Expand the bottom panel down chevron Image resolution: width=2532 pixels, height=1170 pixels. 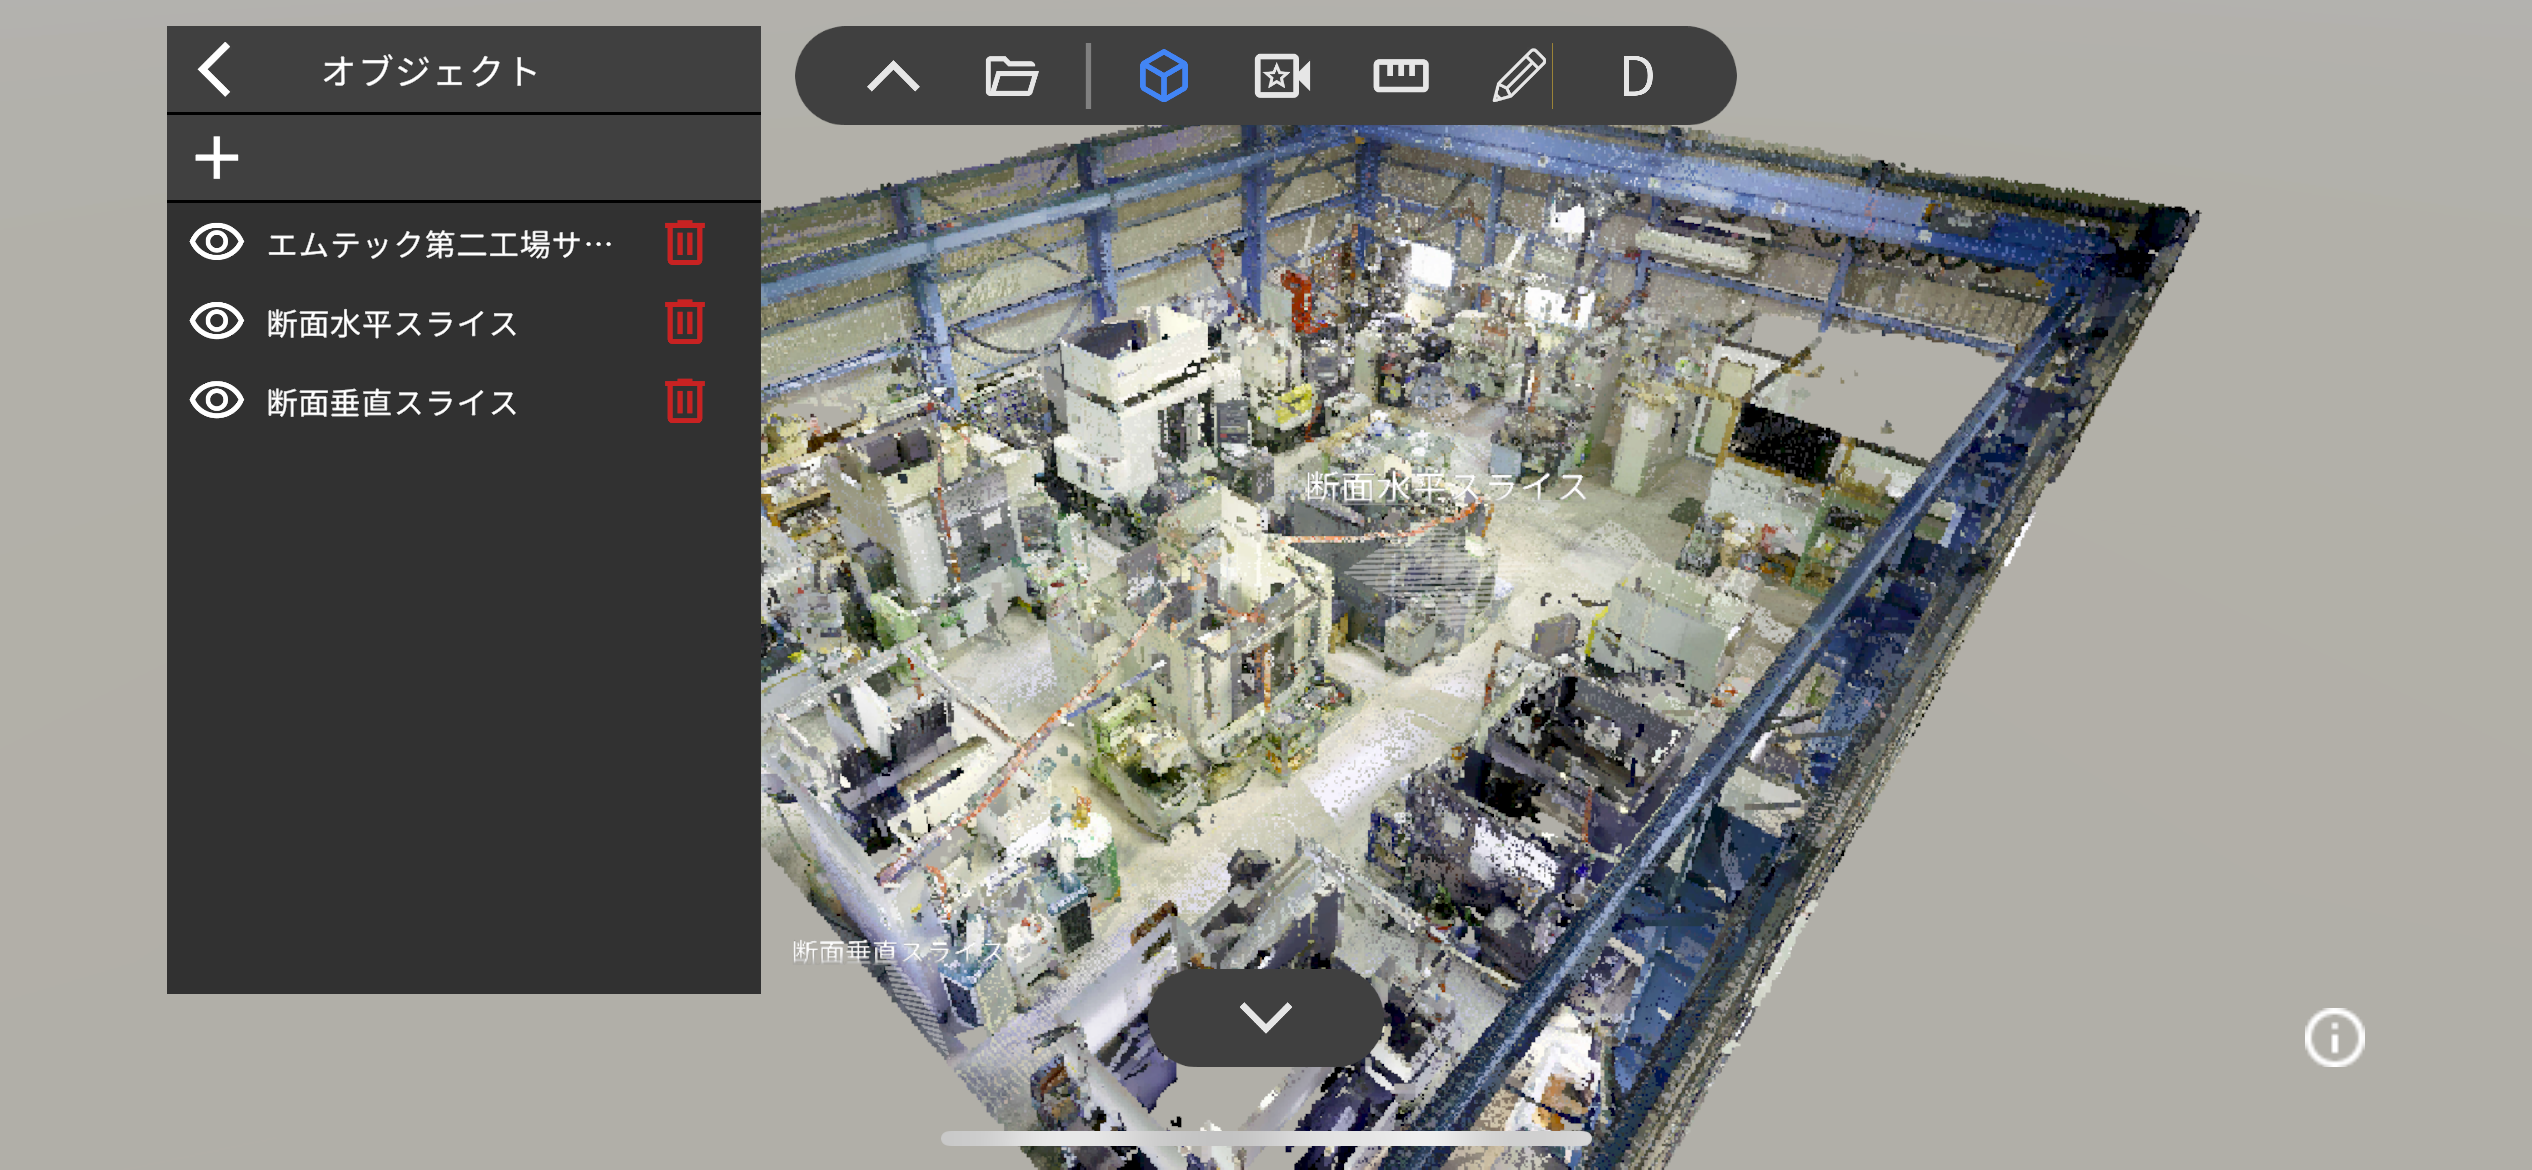coord(1265,1017)
